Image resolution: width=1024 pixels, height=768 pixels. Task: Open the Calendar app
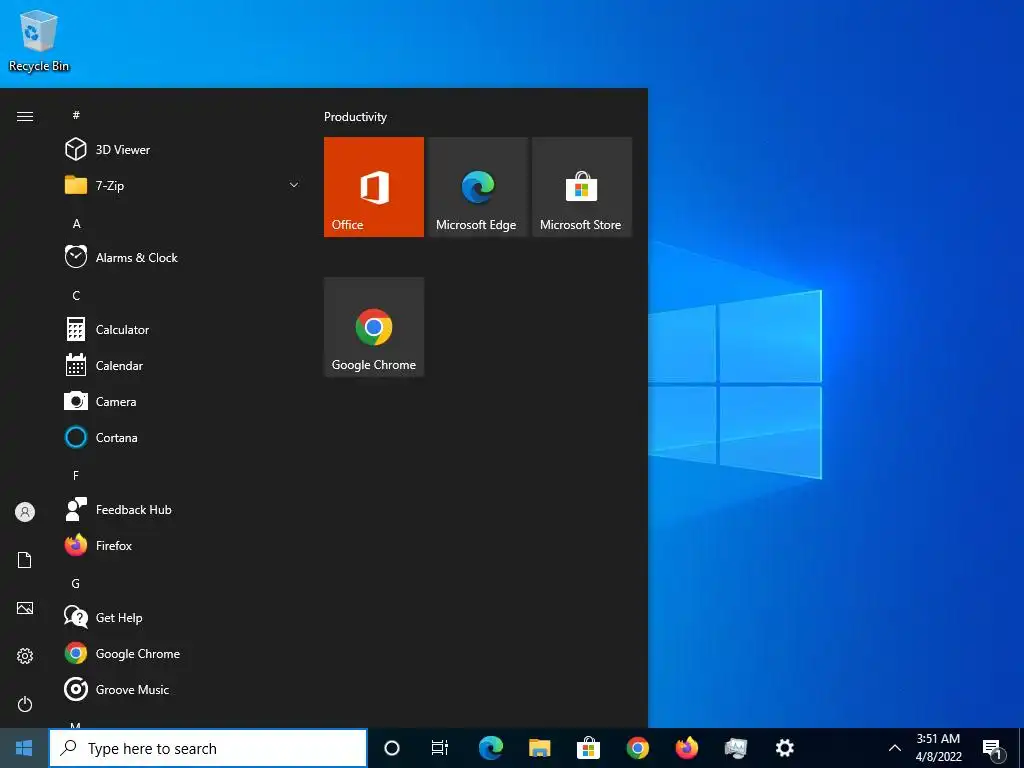(183, 365)
